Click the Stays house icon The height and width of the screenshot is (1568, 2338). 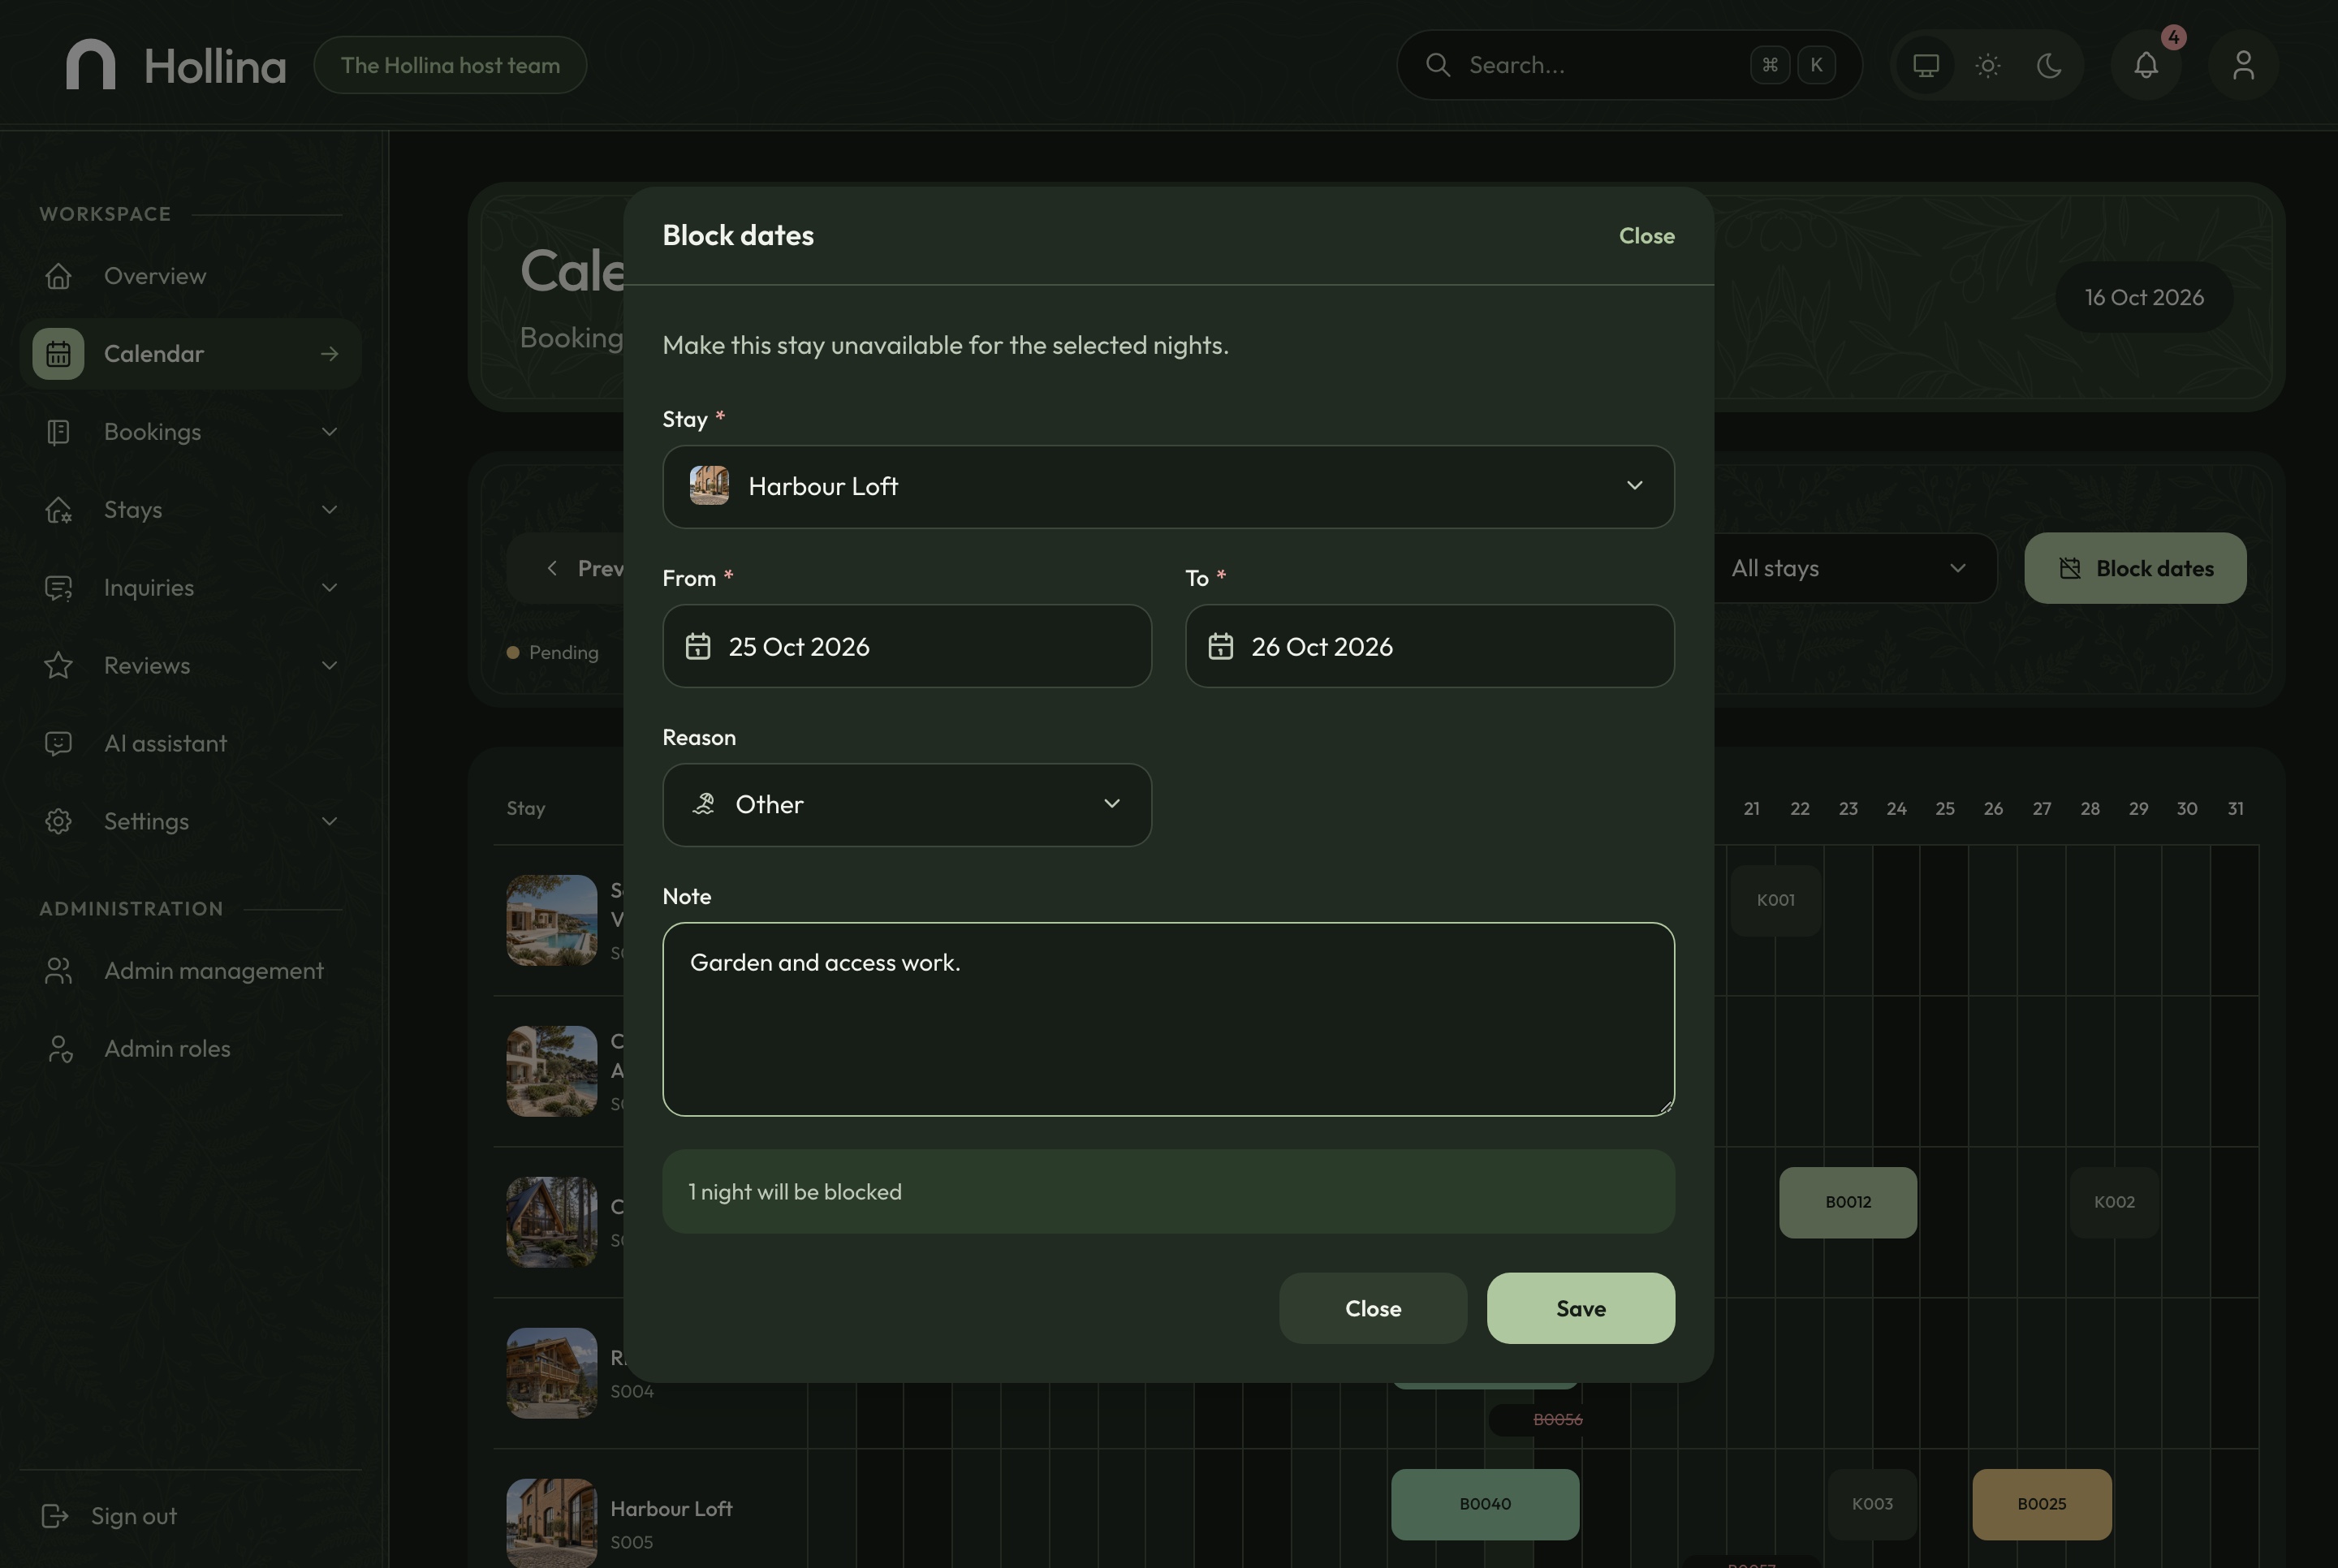[58, 510]
